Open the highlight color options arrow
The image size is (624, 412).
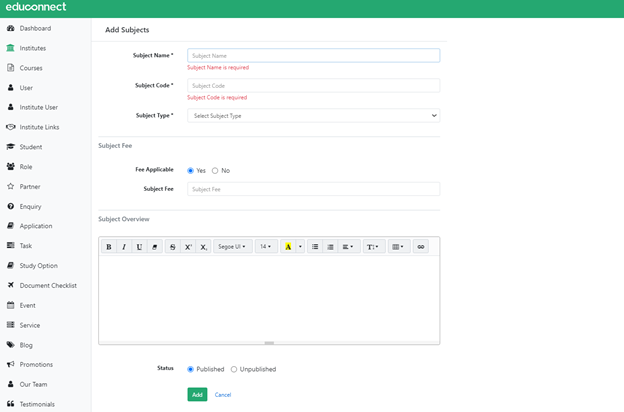tap(300, 247)
